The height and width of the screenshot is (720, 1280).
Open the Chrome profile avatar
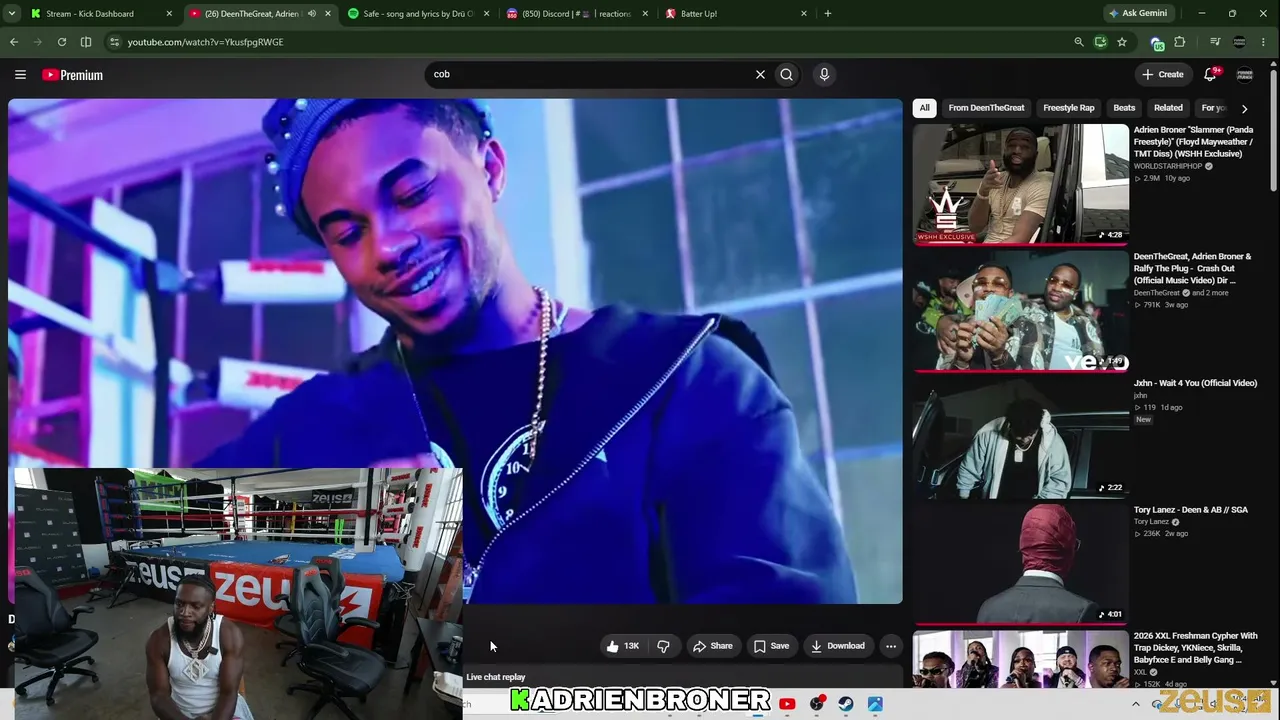1240,42
